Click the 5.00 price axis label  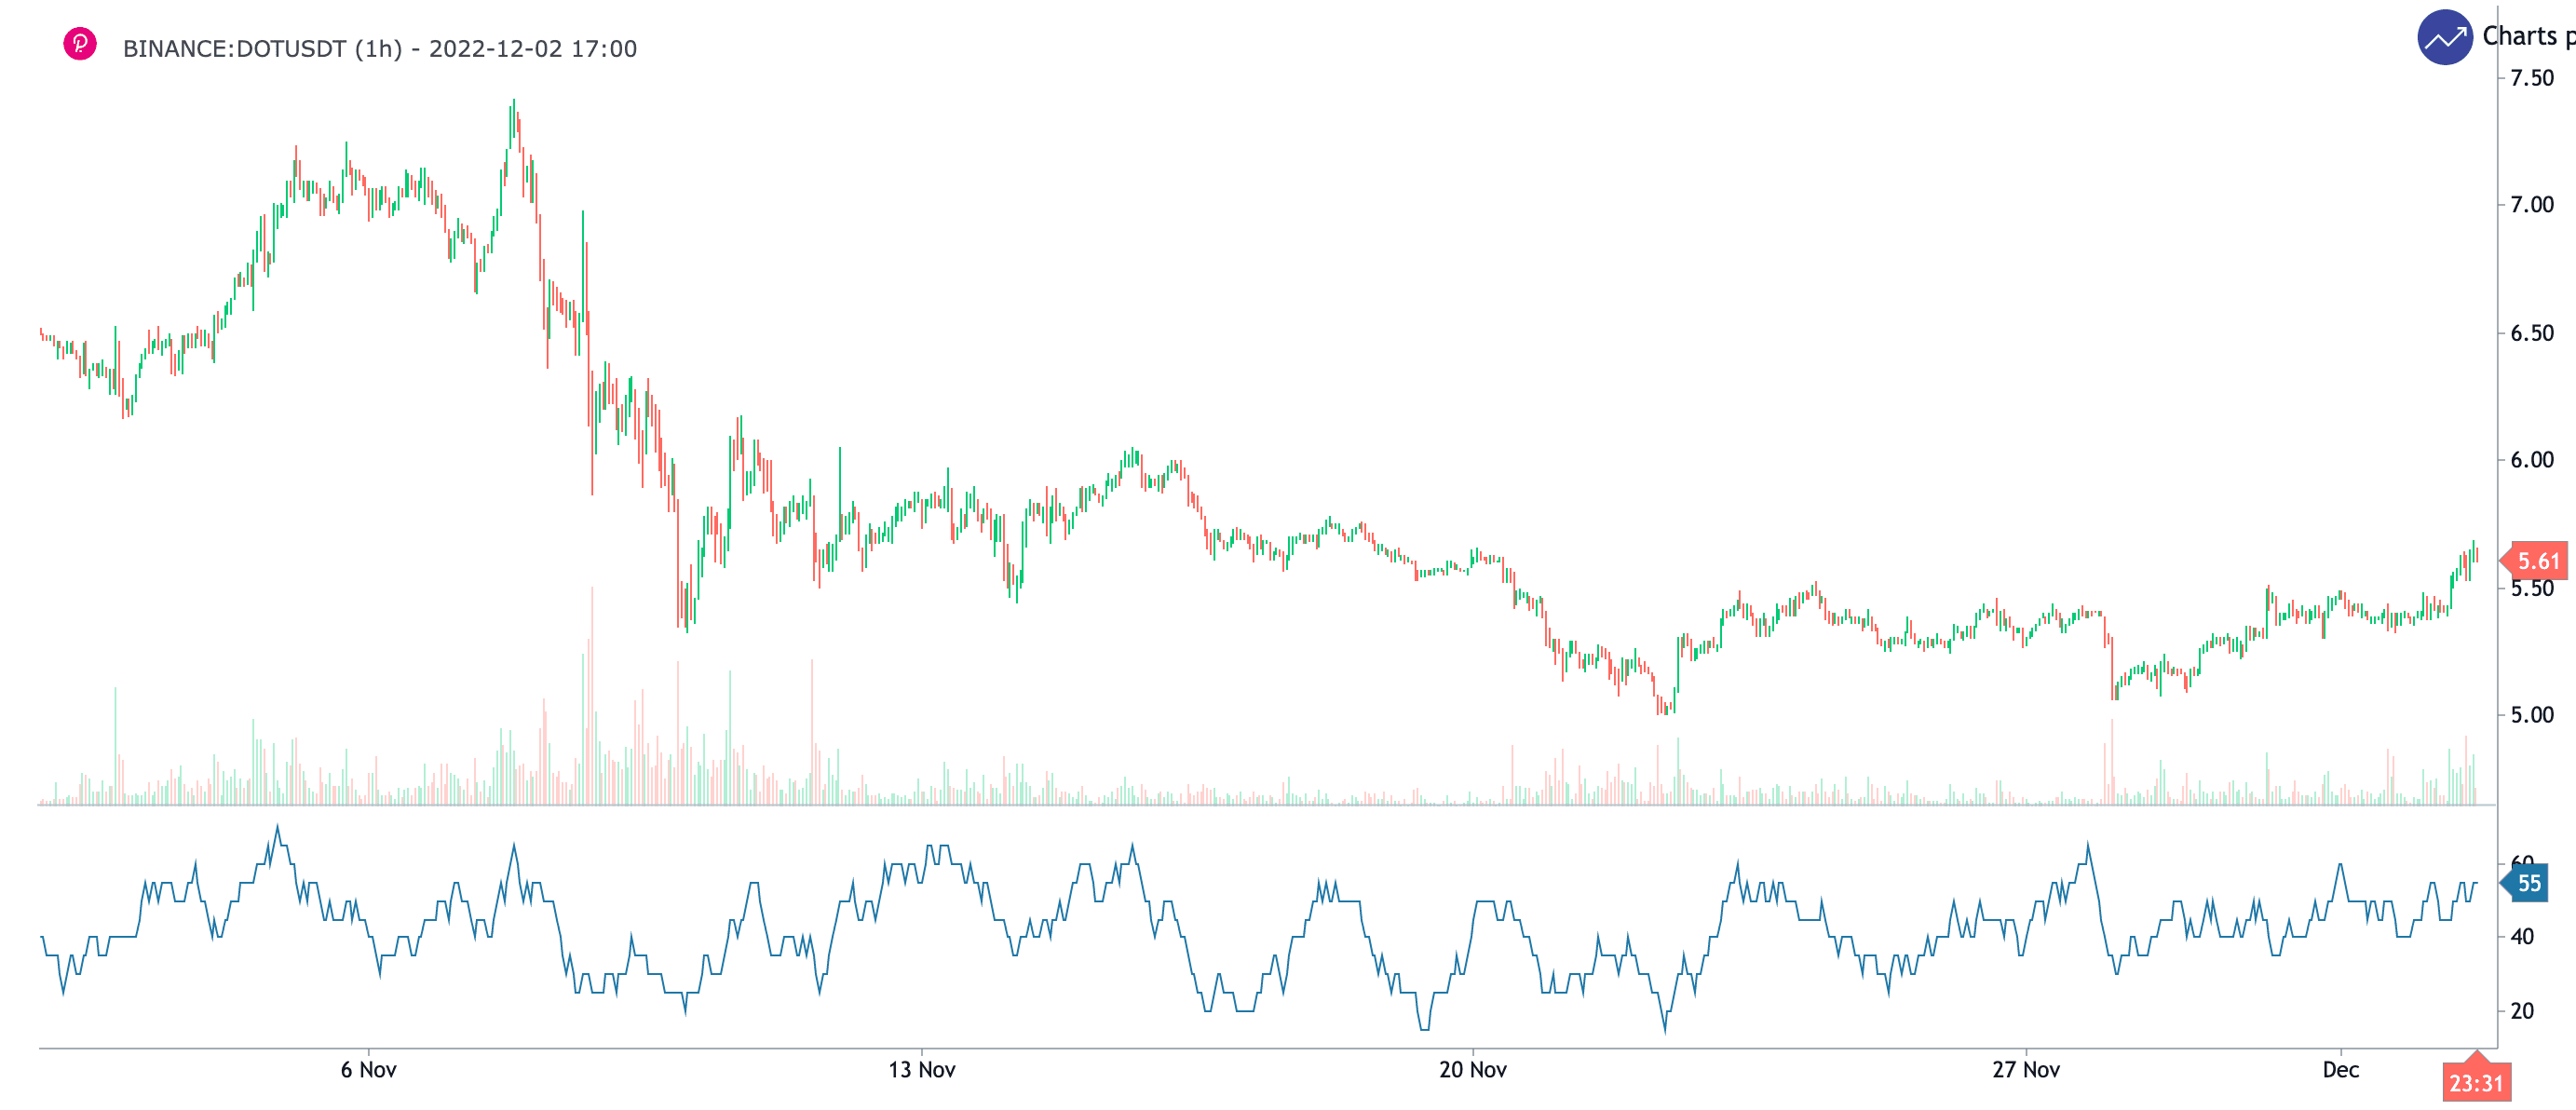2532,715
